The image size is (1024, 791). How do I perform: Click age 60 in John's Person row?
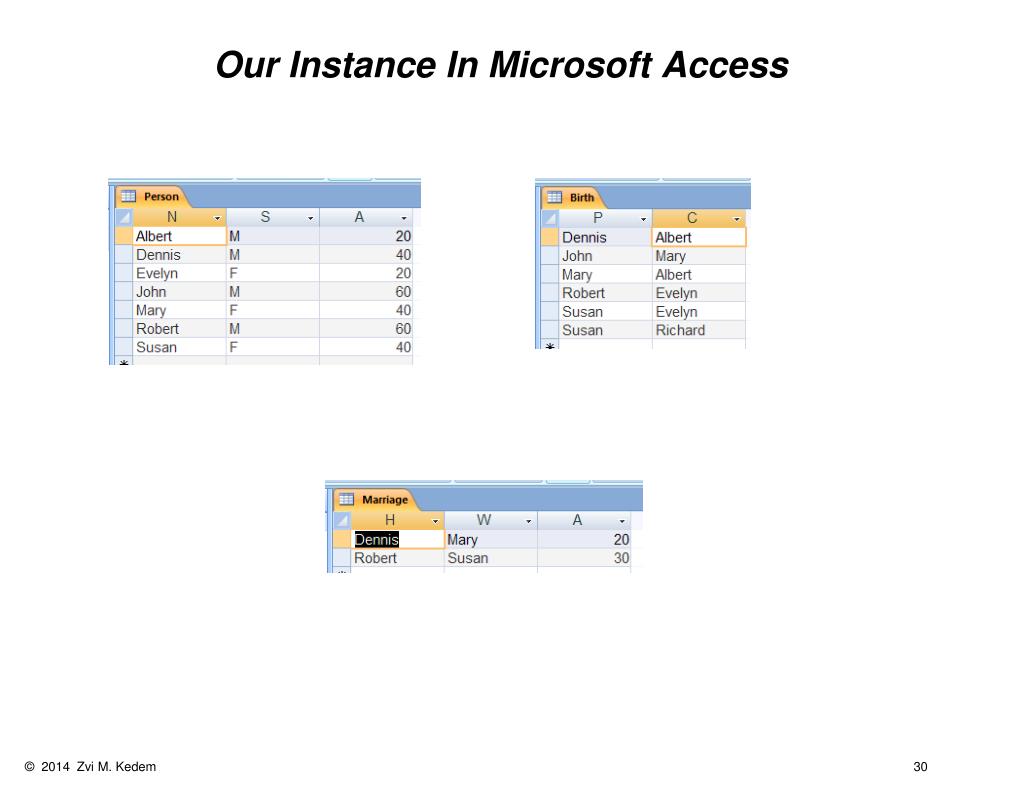click(366, 291)
